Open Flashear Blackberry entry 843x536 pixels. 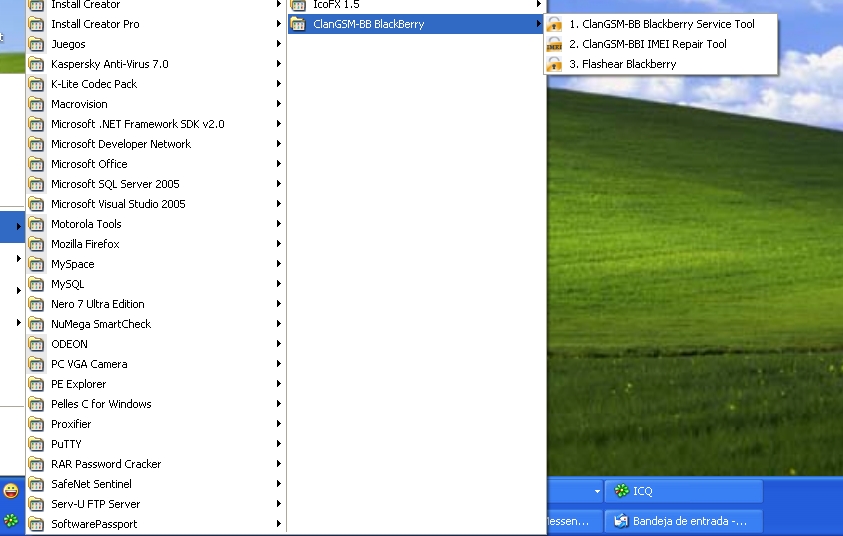pyautogui.click(x=661, y=64)
